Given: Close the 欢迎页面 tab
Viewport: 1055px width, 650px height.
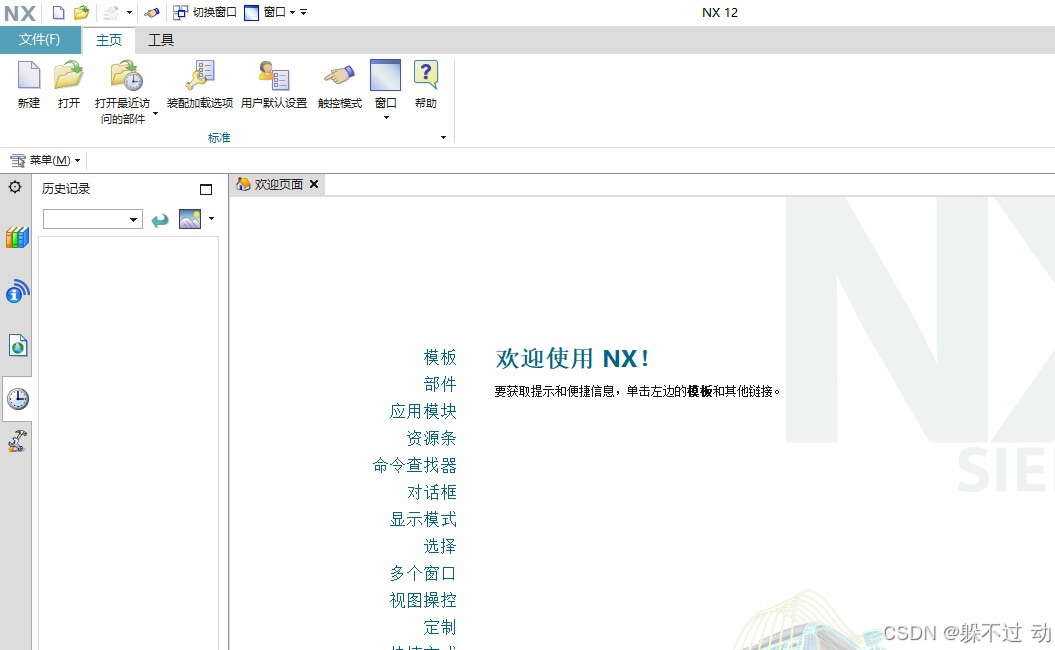Looking at the screenshot, I should (314, 184).
